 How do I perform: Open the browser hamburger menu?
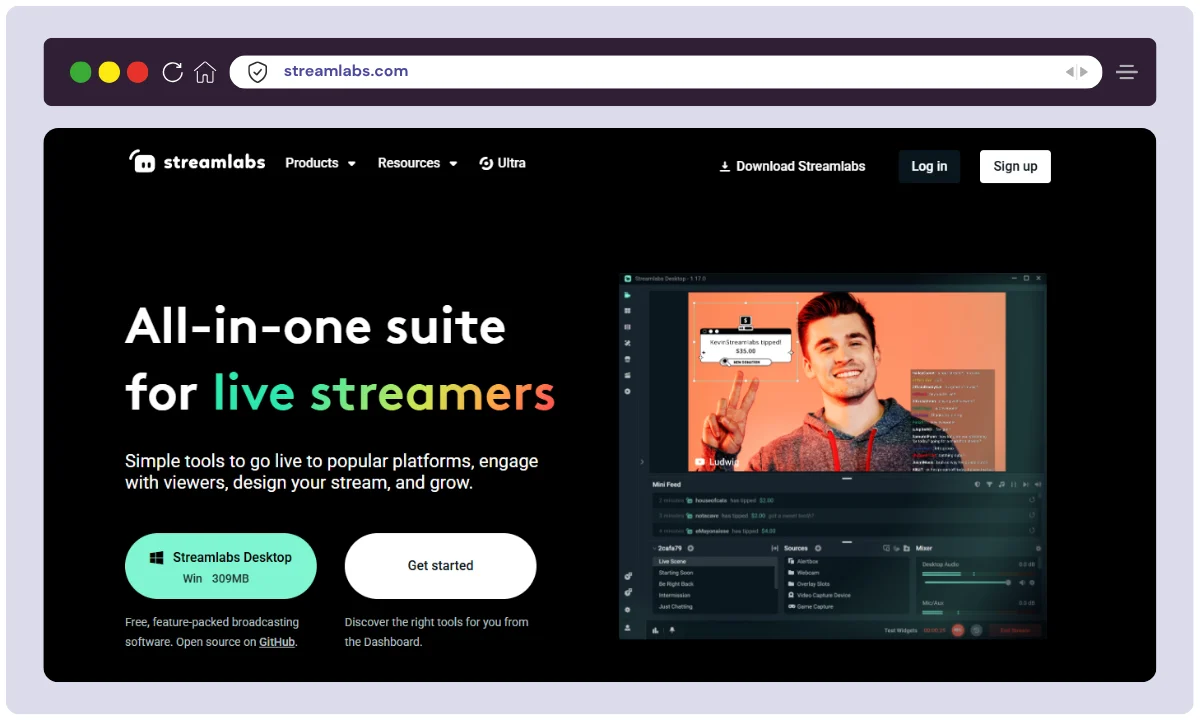1127,72
